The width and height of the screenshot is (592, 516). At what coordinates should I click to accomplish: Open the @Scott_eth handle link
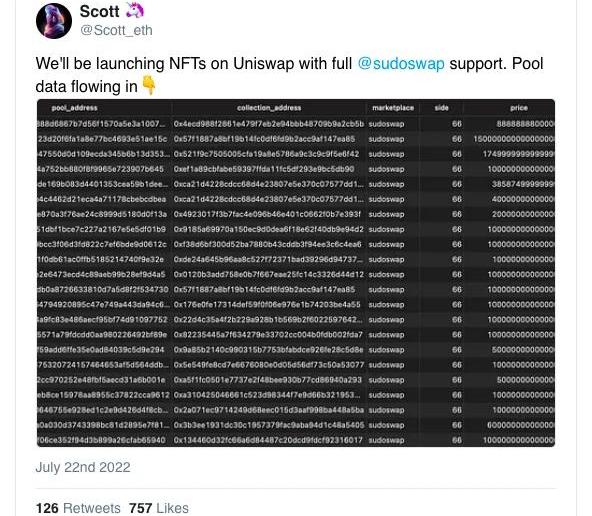[x=116, y=30]
